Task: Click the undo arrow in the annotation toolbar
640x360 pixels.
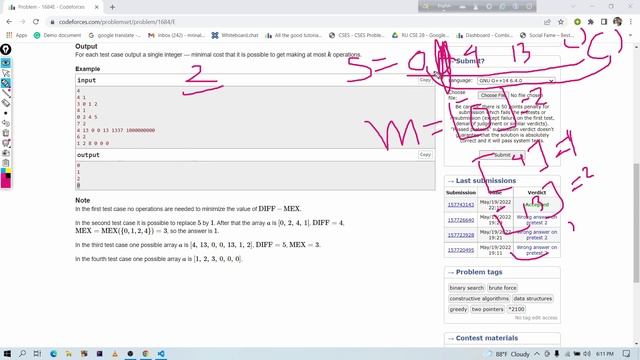Action: (x=6, y=123)
